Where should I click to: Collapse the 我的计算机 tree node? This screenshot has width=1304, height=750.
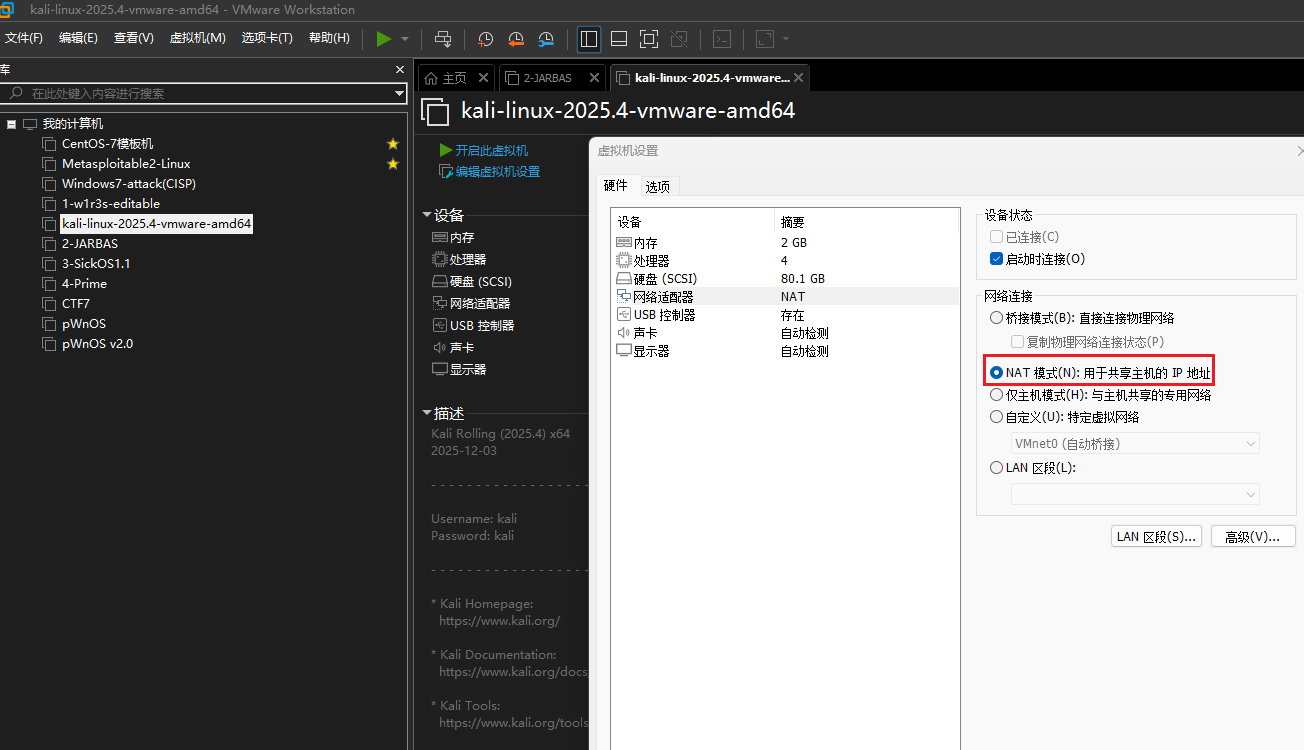12,124
